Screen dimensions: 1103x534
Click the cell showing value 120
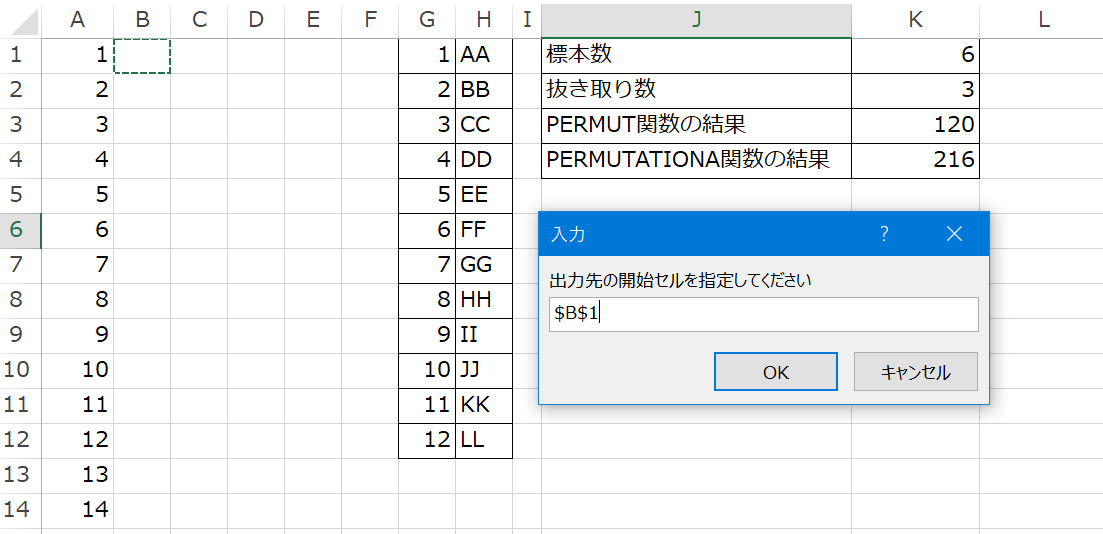coord(915,125)
